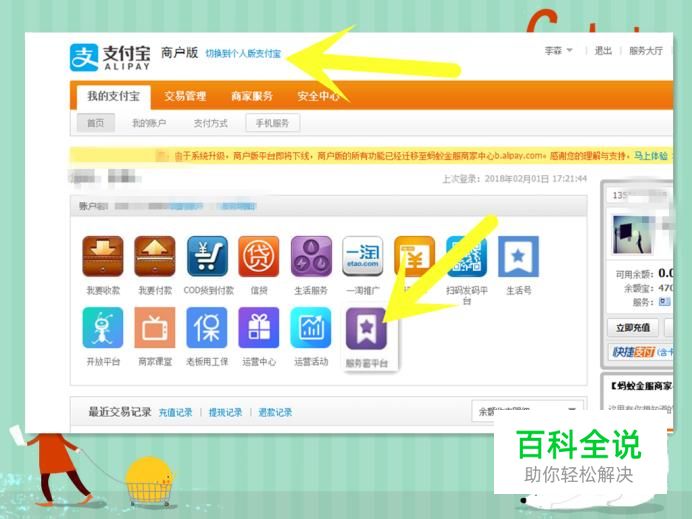Viewport: 692px width, 519px height.
Task: Click the 蚂蚁金服商家 notice heading
Action: coord(641,386)
